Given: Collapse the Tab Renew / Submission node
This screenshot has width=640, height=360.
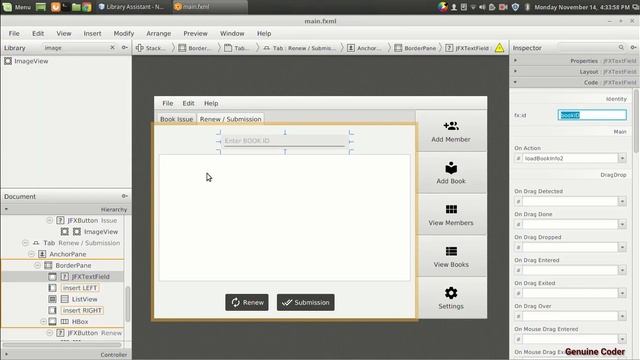Looking at the screenshot, I should coord(25,243).
